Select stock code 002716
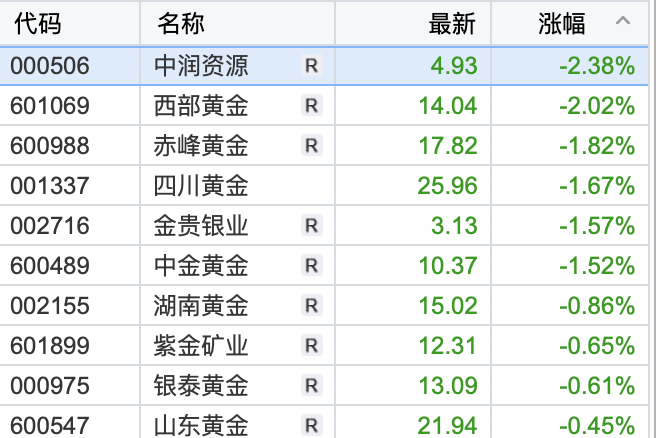This screenshot has width=656, height=438. coord(50,225)
